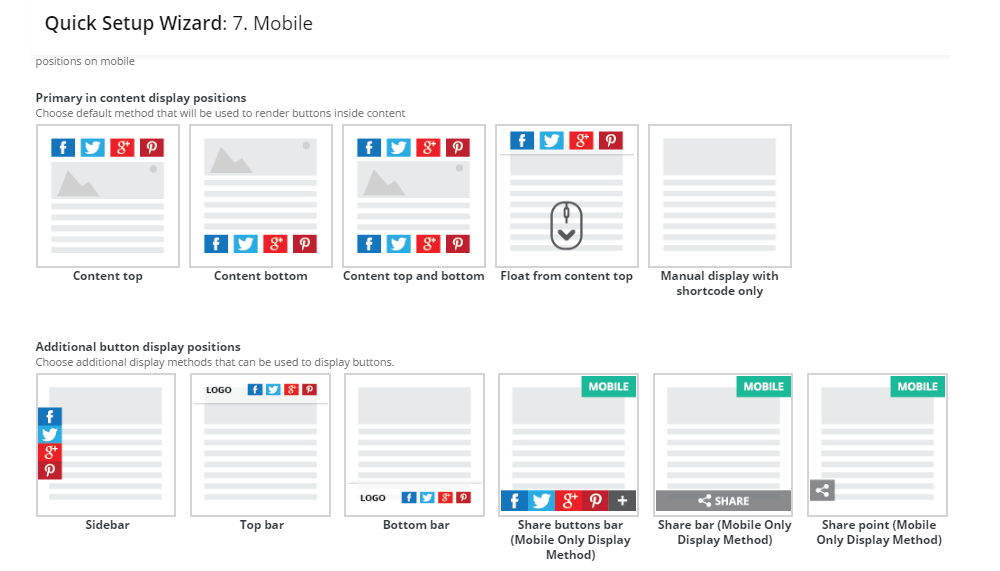Viewport: 1000px width, 571px height.
Task: Click Facebook icon in Content top thumbnail
Action: [x=63, y=147]
